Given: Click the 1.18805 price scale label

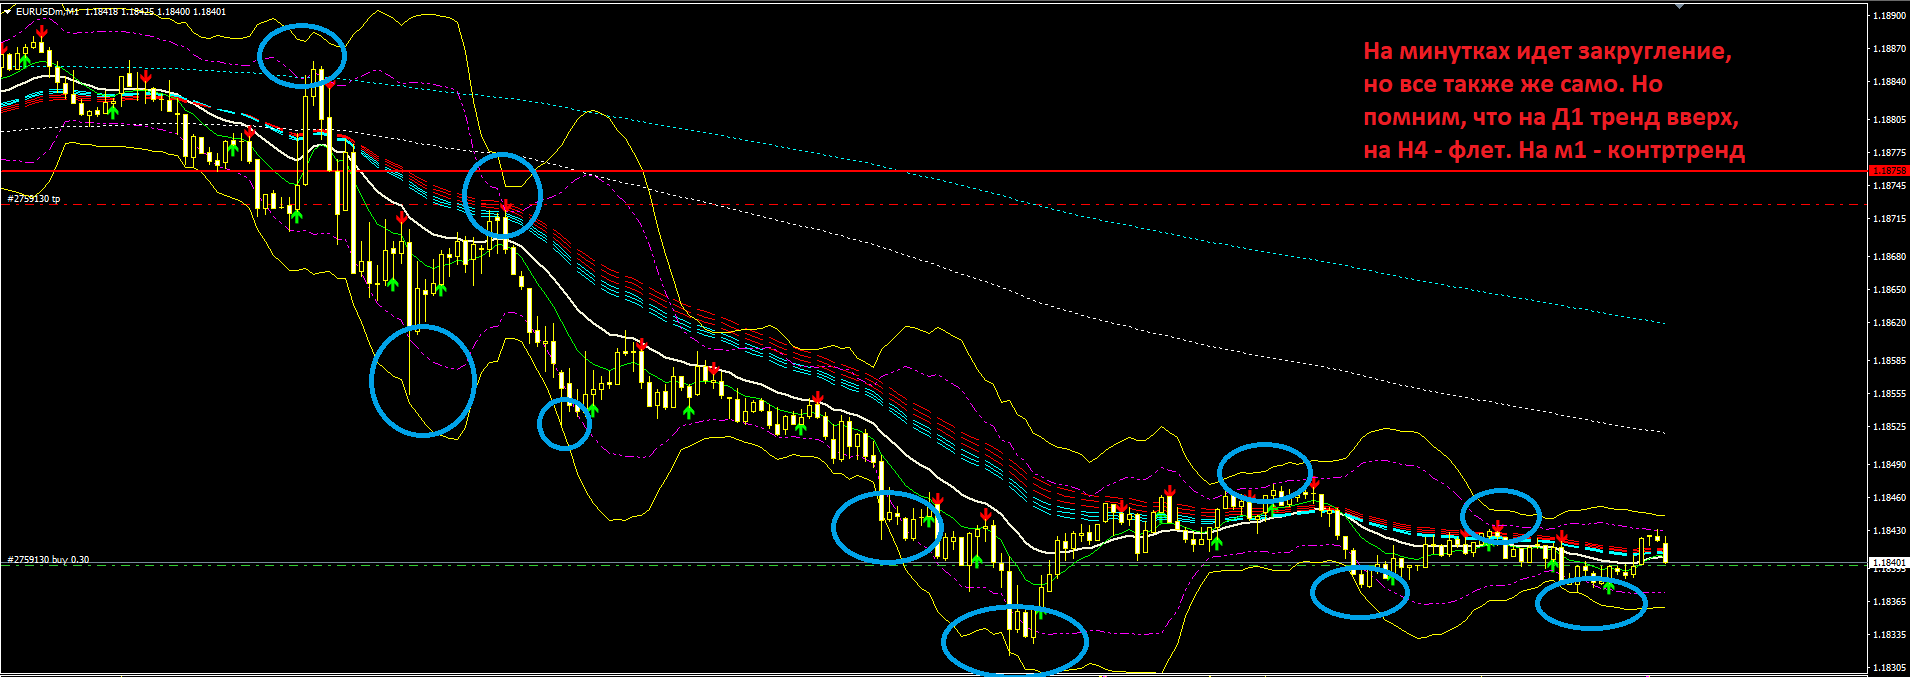Looking at the screenshot, I should (x=1889, y=120).
